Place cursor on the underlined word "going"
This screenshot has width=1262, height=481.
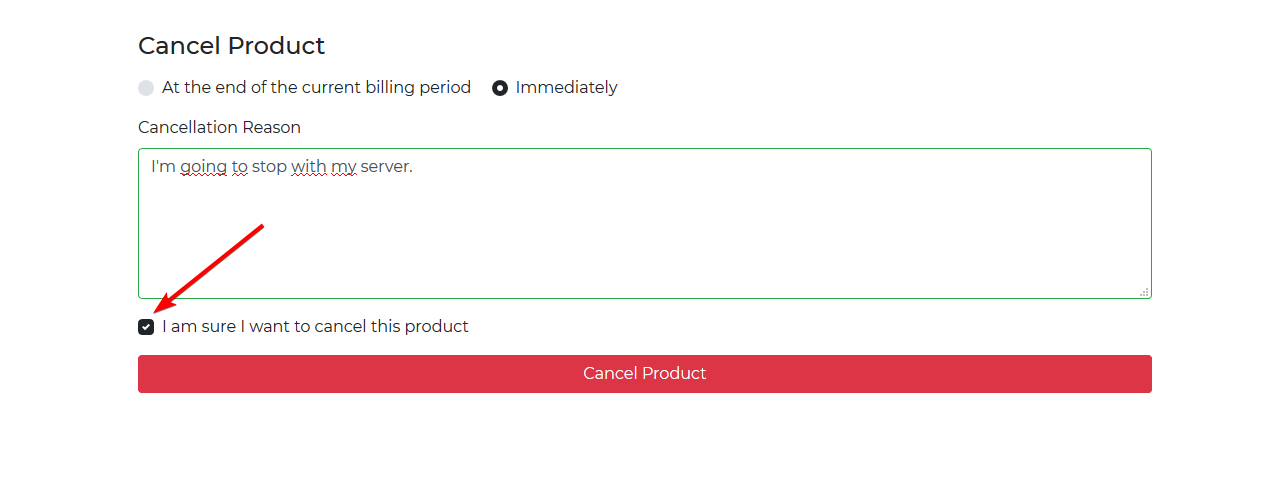click(203, 167)
